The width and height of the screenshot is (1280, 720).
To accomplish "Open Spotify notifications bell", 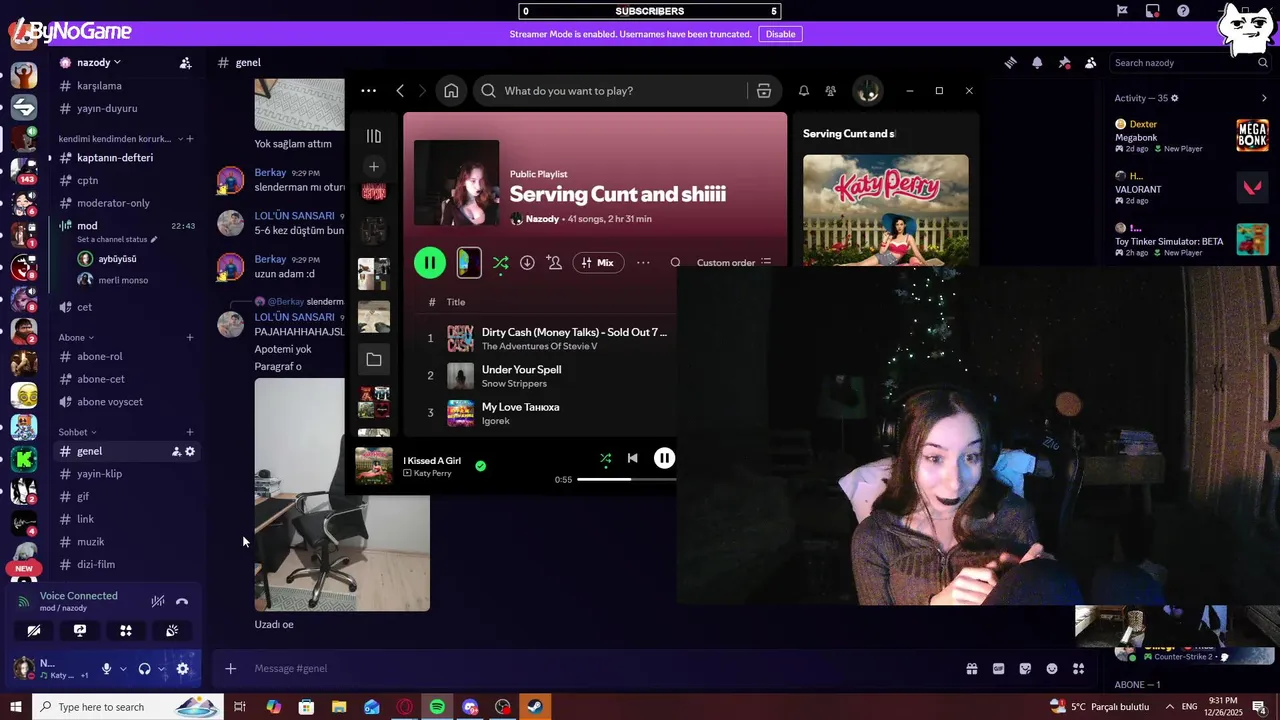I will tap(804, 91).
